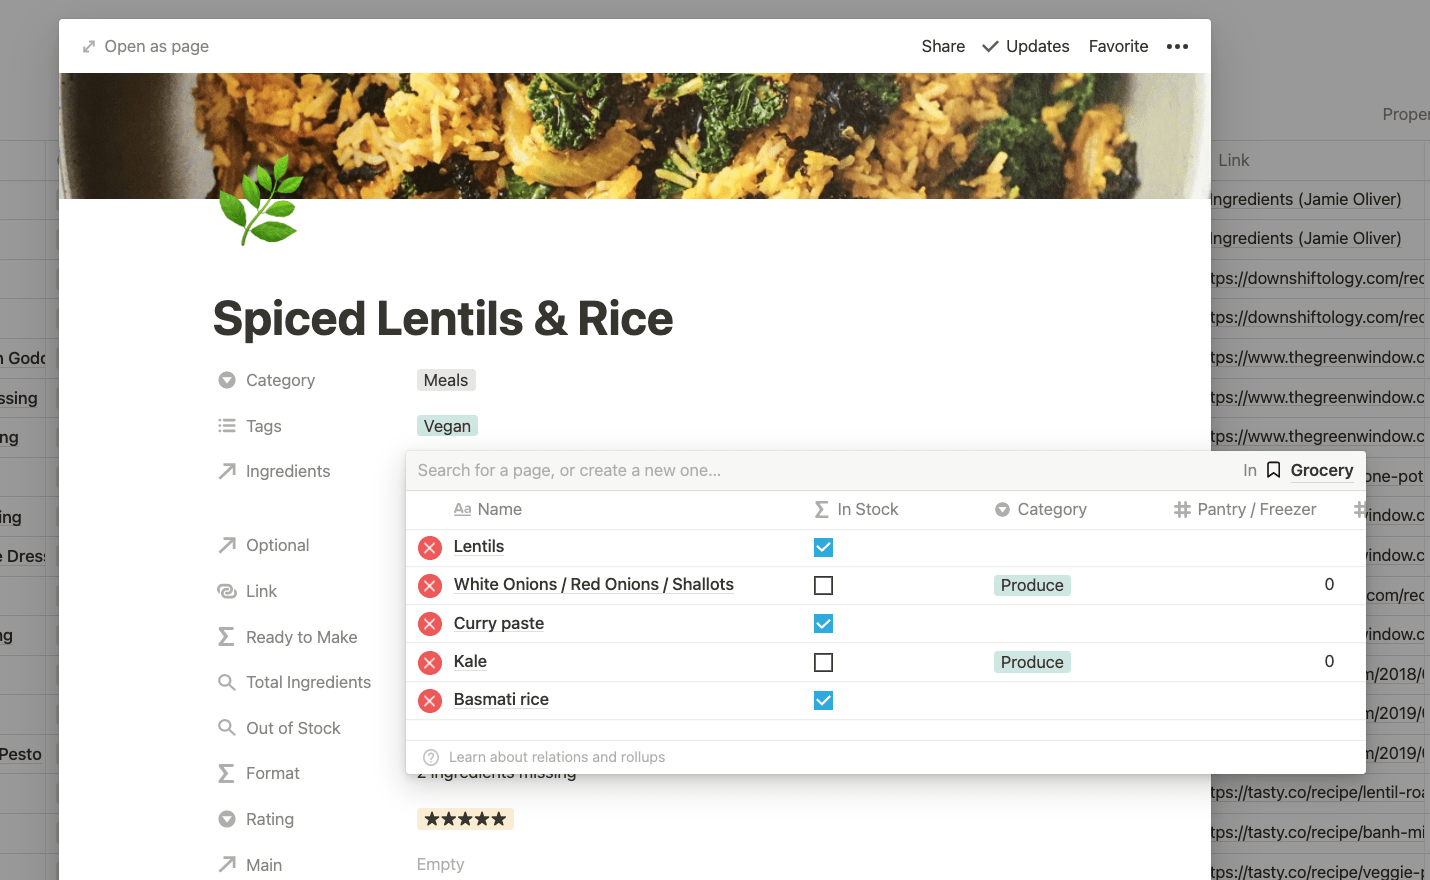
Task: Toggle the Lentils In Stock checkbox
Action: click(x=823, y=547)
